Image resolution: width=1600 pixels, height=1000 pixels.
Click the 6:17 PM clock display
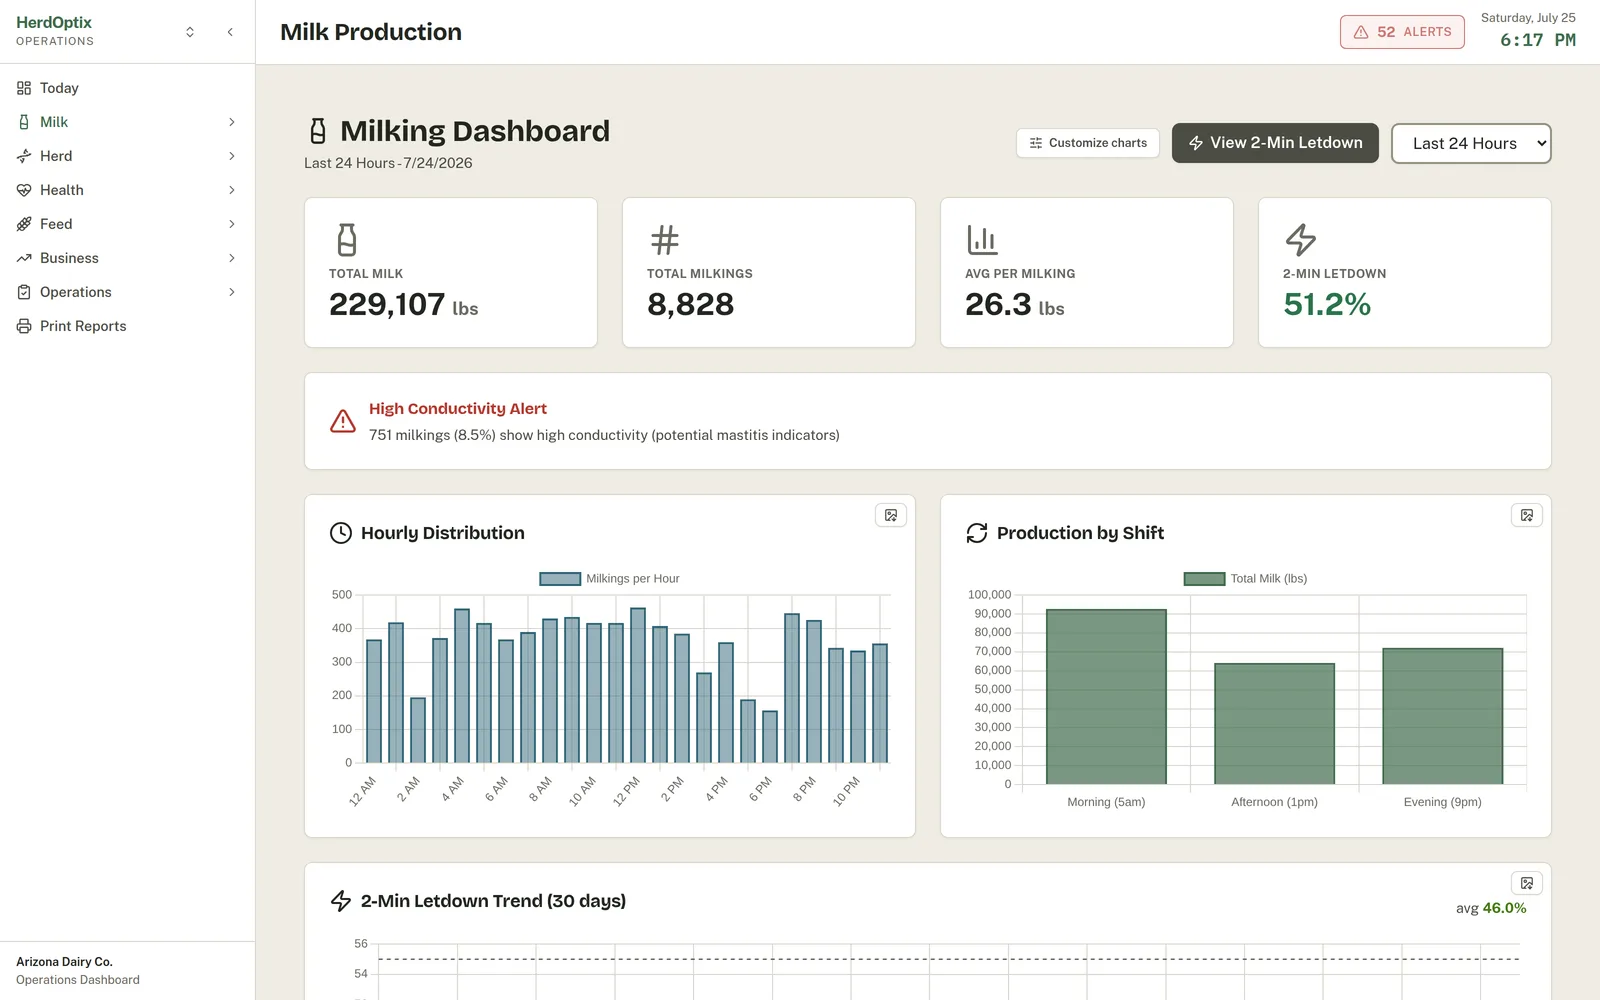tap(1538, 40)
